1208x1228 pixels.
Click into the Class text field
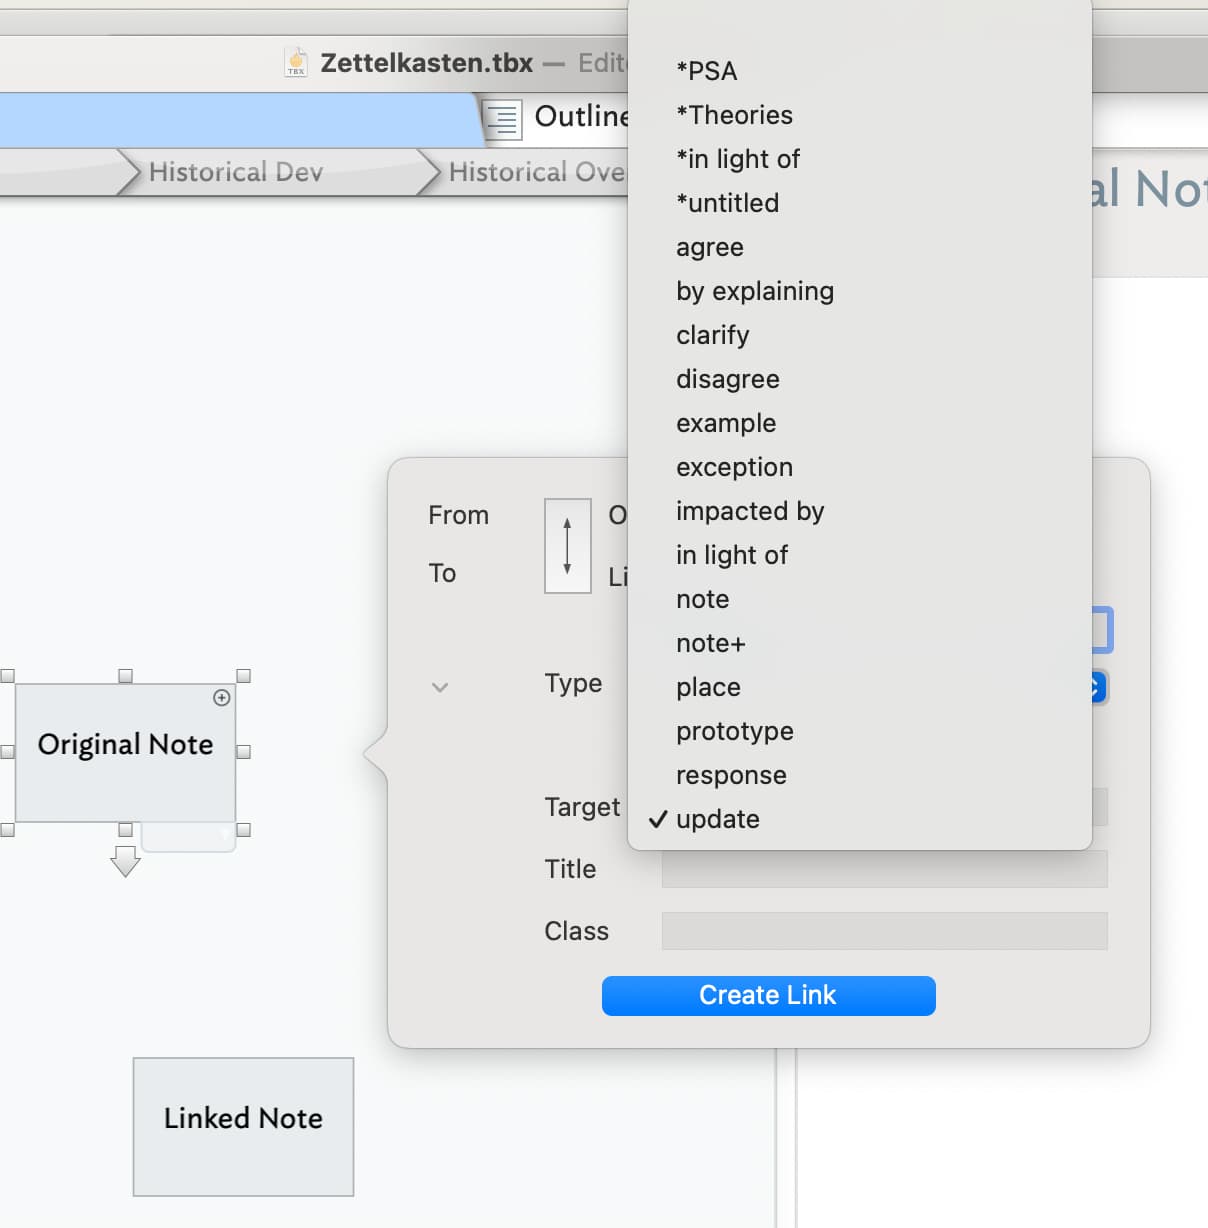coord(884,931)
